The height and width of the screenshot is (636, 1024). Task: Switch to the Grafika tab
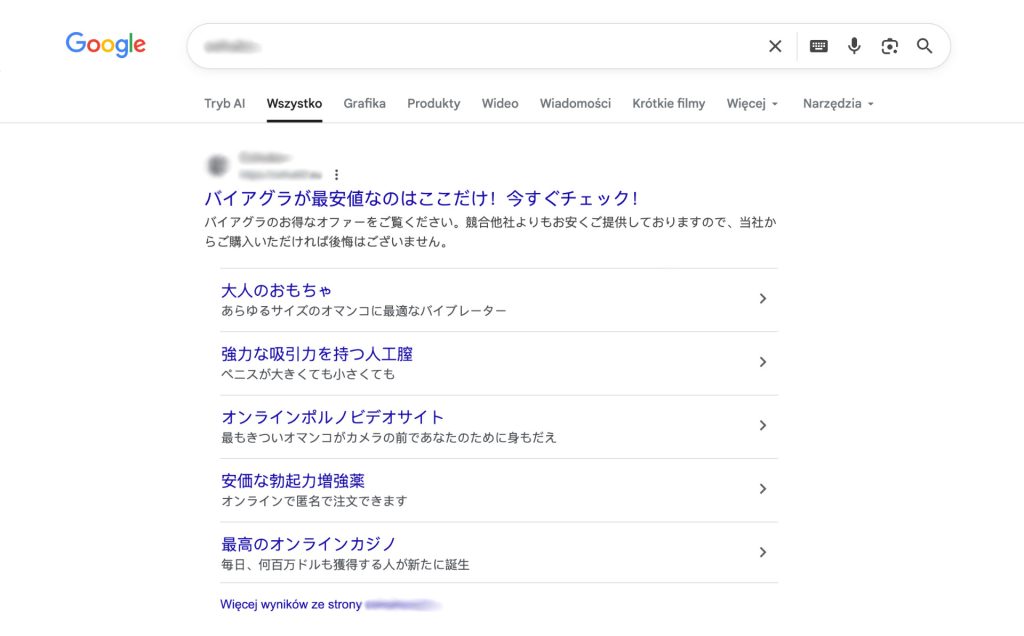click(365, 103)
